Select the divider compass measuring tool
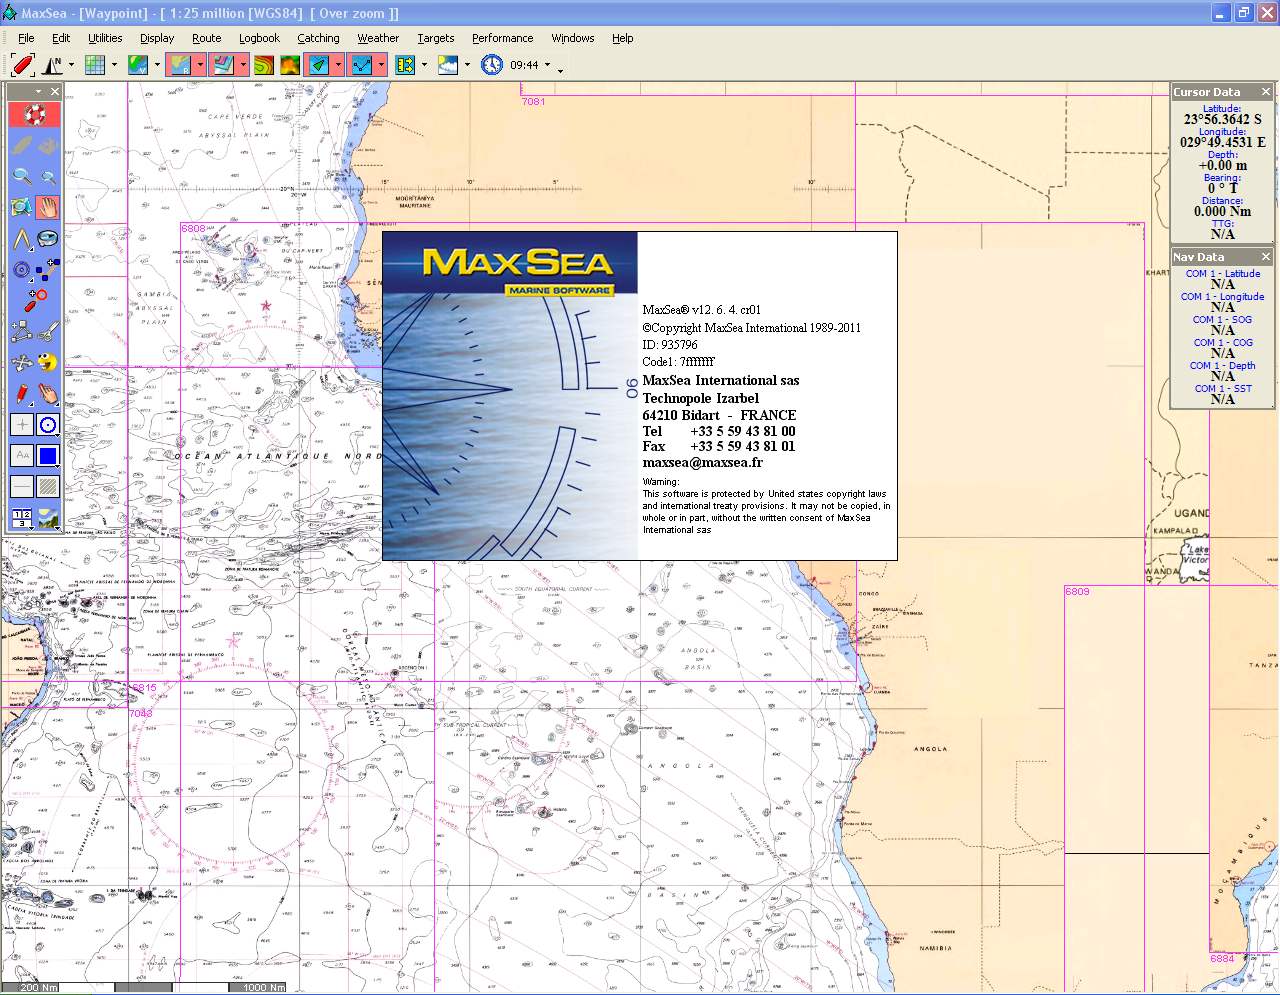 21,239
